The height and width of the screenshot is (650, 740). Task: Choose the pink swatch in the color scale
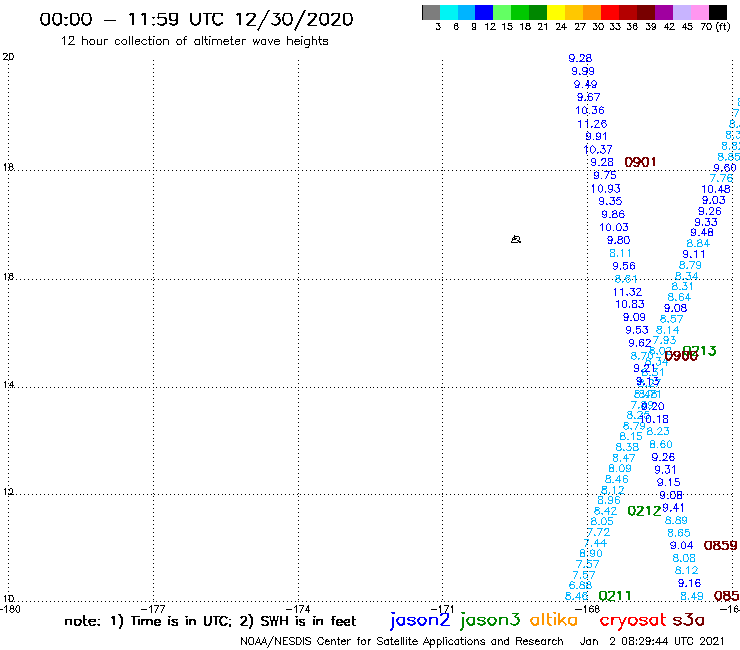[700, 12]
